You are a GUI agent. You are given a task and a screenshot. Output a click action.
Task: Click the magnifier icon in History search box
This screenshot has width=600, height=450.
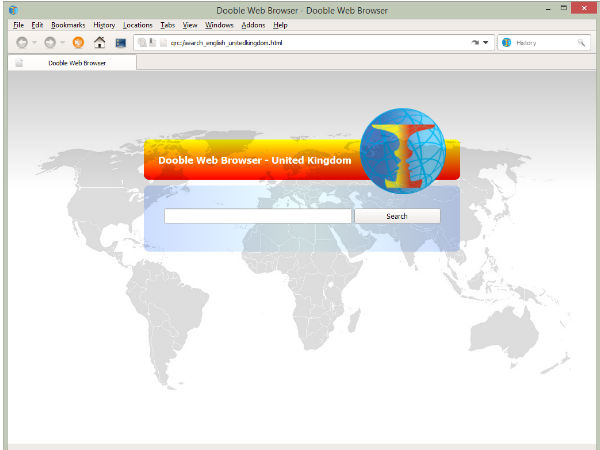tap(582, 43)
